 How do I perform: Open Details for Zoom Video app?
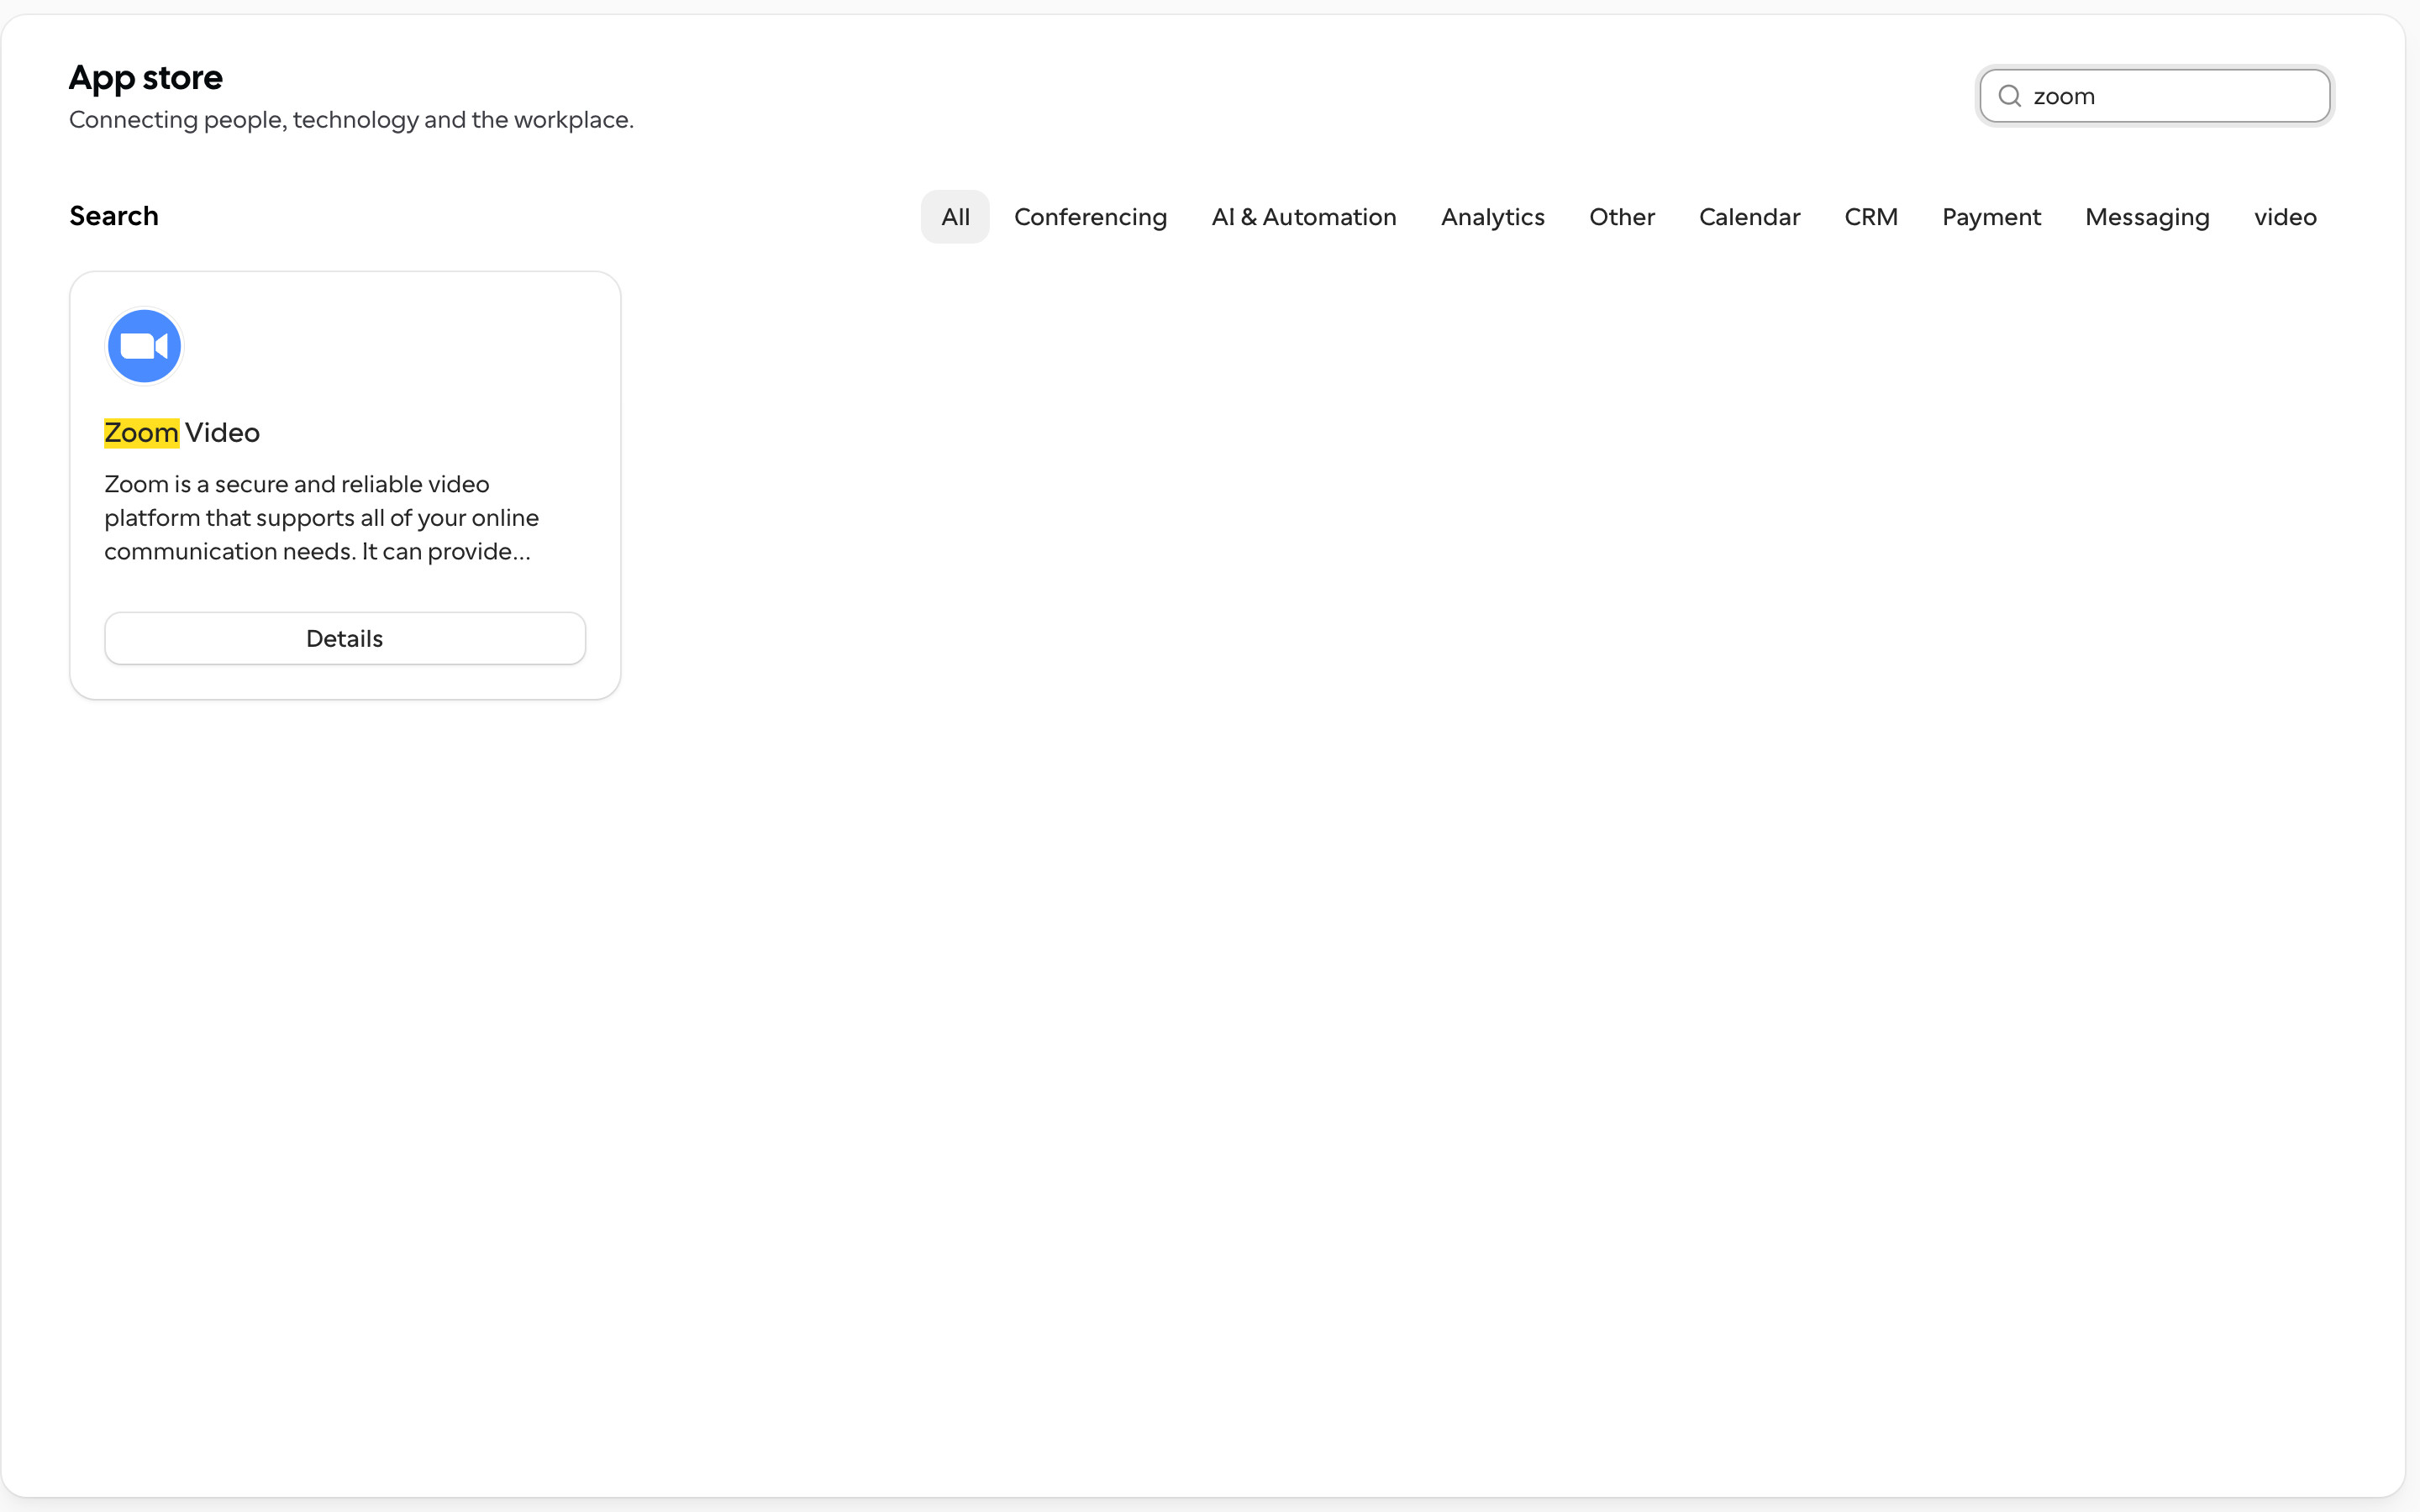coord(345,638)
